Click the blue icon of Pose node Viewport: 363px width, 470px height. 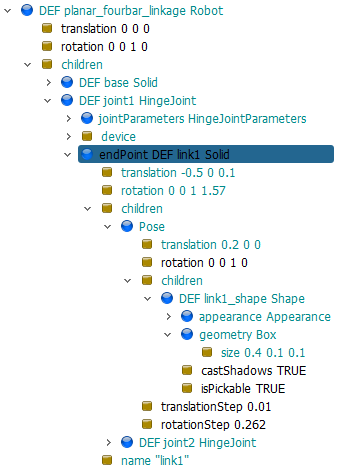coord(127,226)
